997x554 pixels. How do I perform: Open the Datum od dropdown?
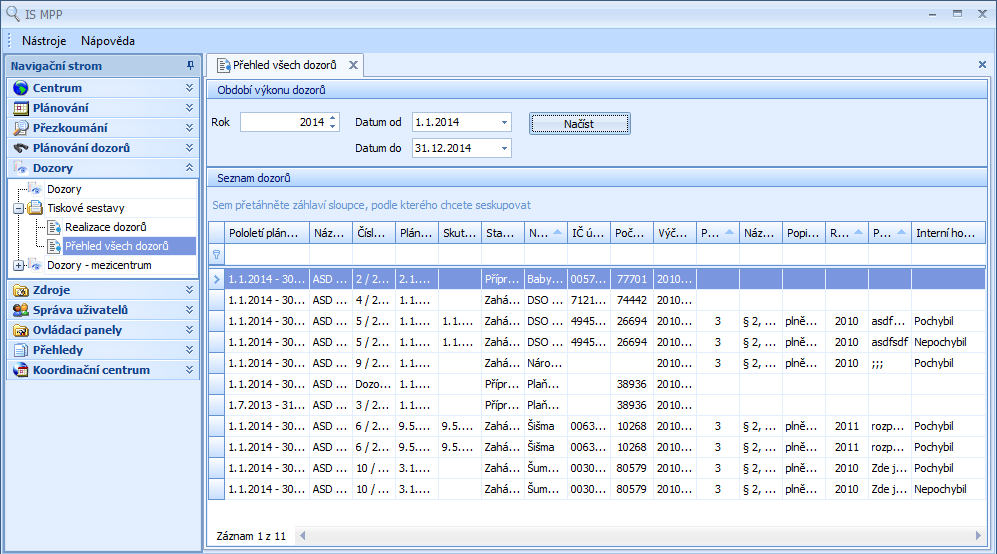pos(504,122)
